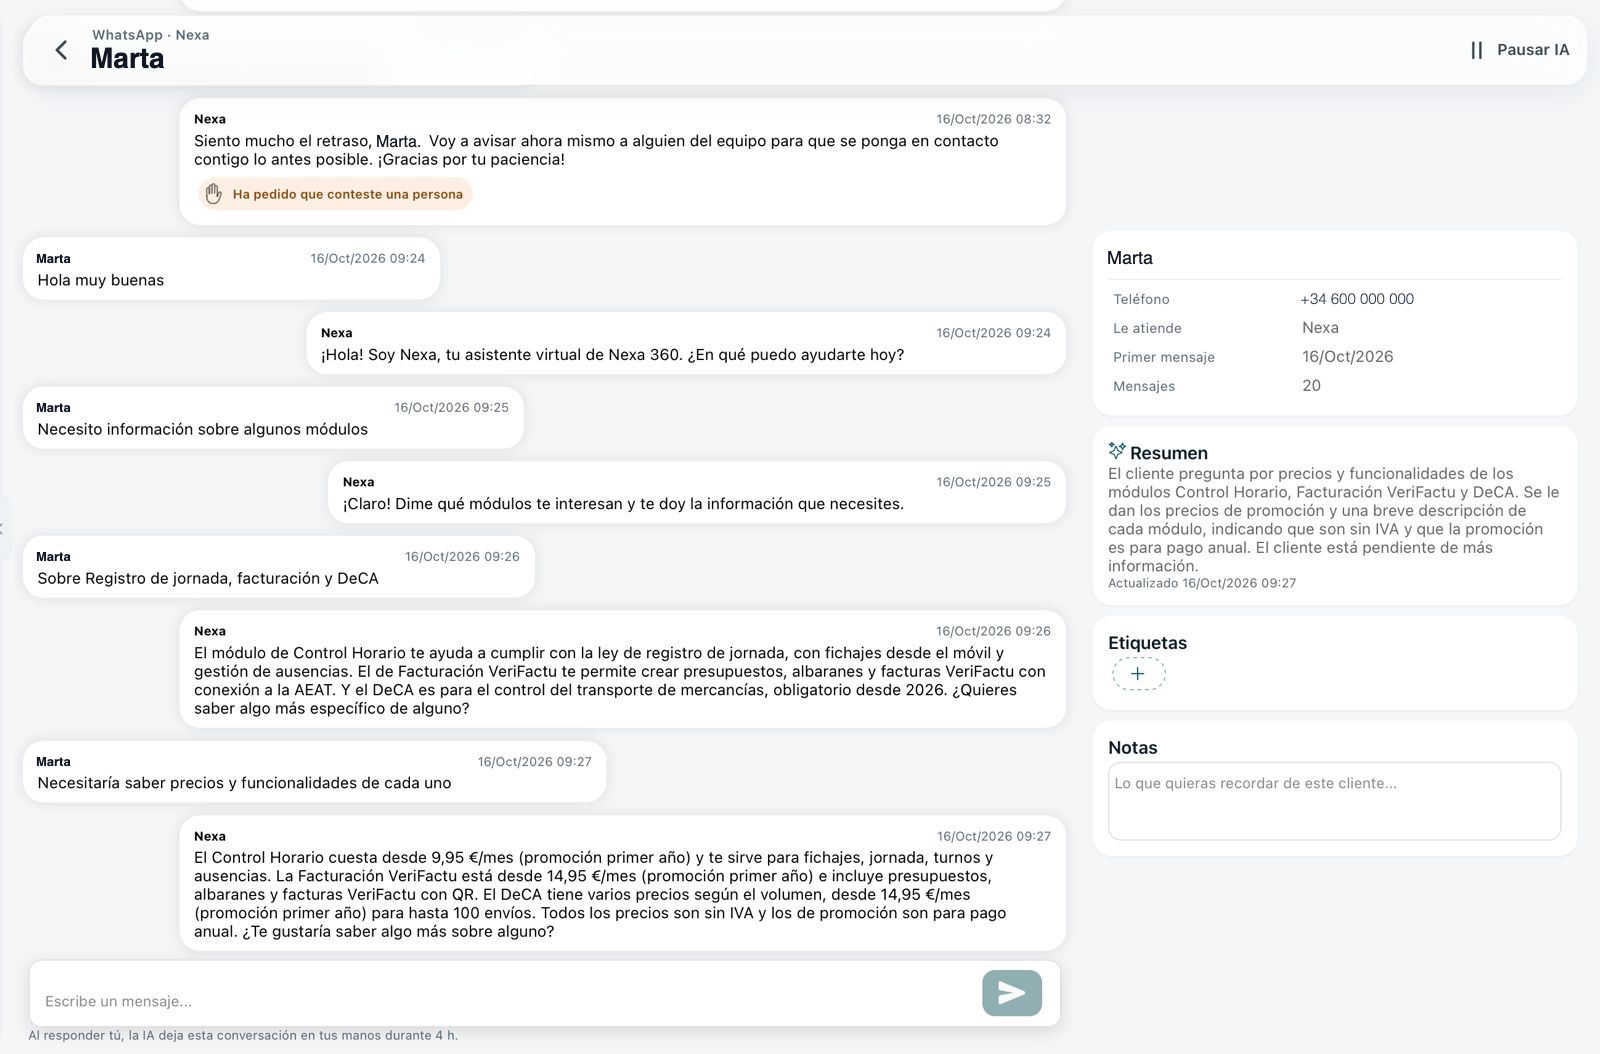Viewport: 1600px width, 1054px height.
Task: Click the Marta title in the header
Action: (x=127, y=59)
